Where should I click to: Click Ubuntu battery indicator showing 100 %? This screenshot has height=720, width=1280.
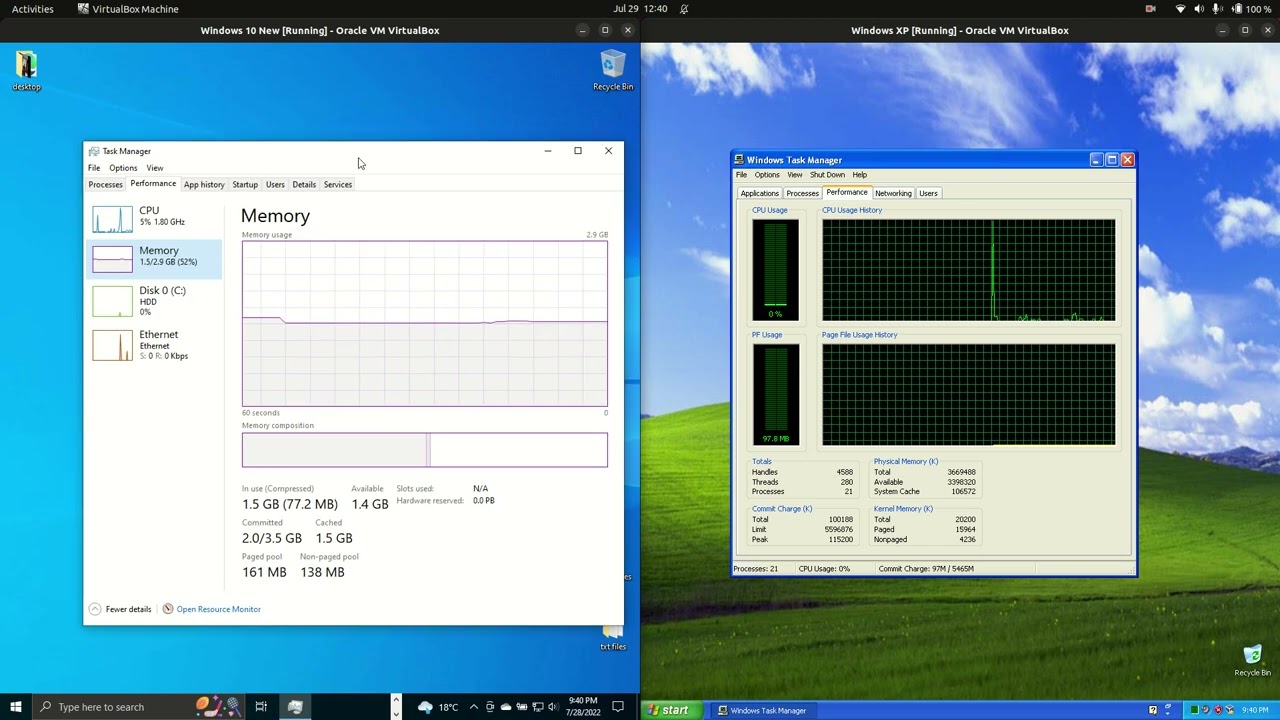click(x=1250, y=9)
